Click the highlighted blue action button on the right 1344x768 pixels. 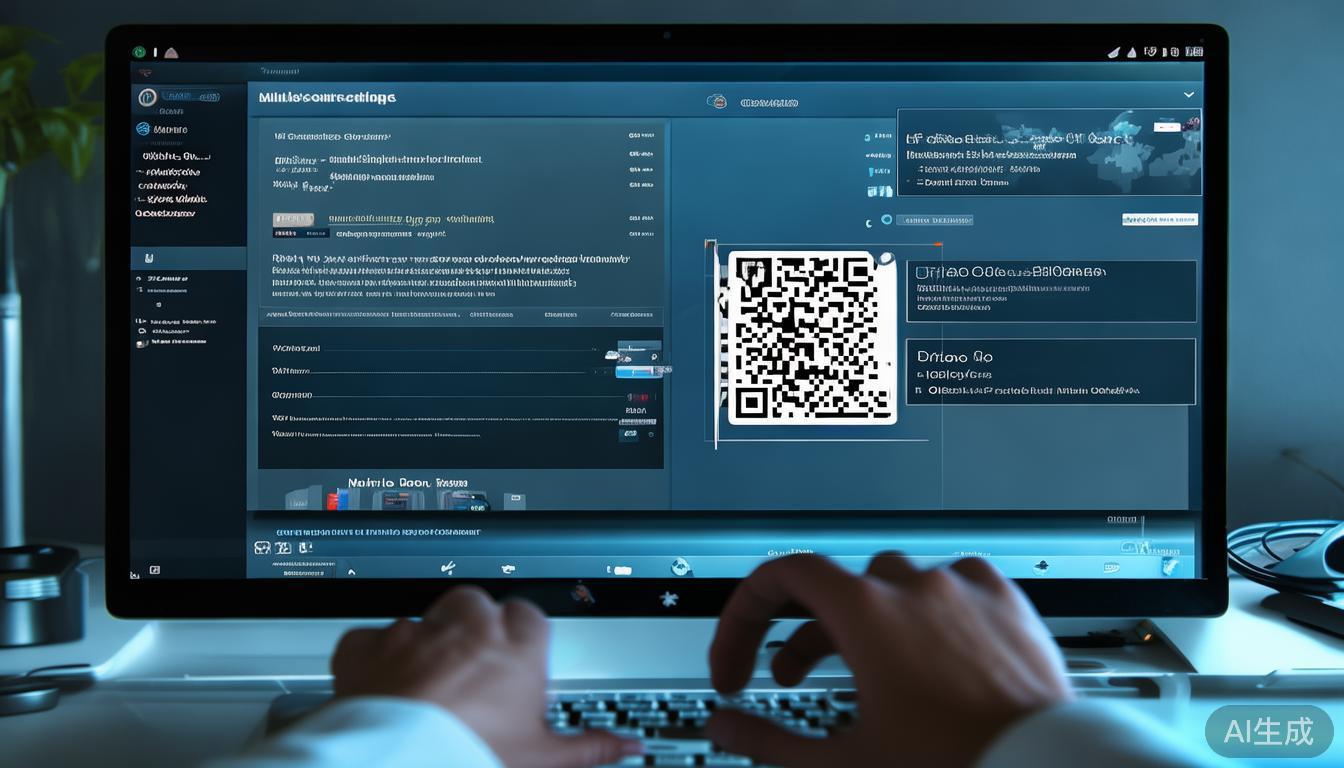coord(1159,219)
